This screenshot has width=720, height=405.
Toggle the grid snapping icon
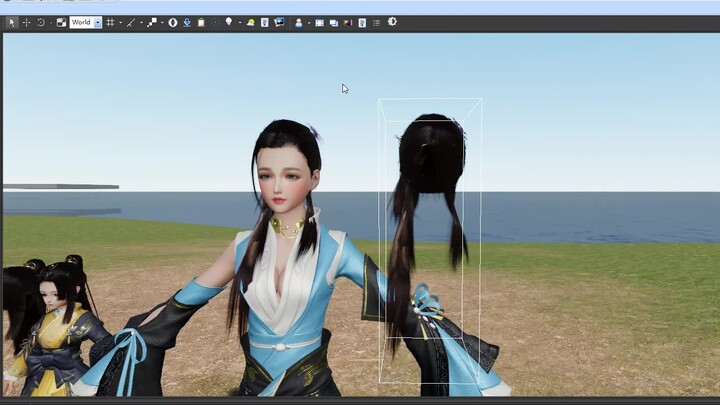click(110, 22)
